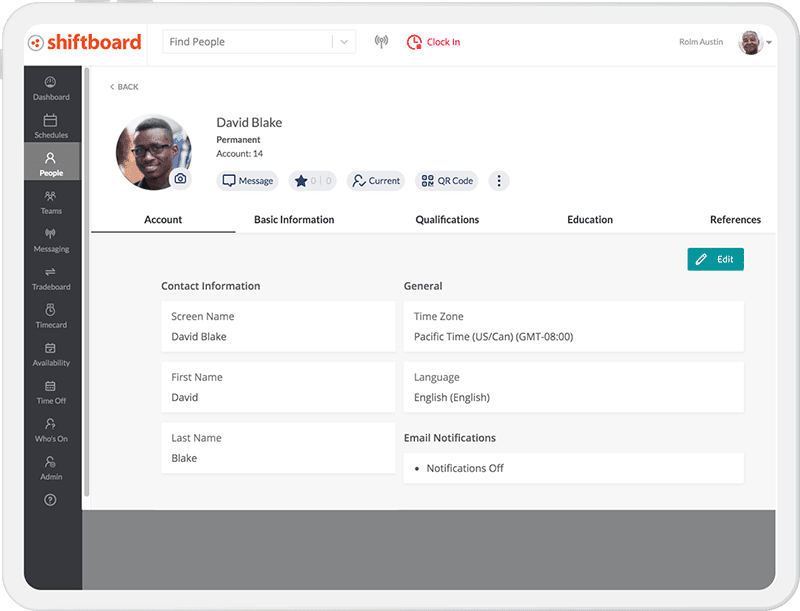Expand the Find People dropdown arrow
The width and height of the screenshot is (800, 611).
[344, 42]
